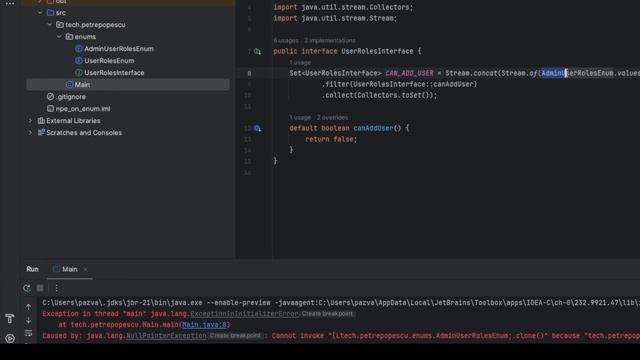The height and width of the screenshot is (360, 640).
Task: Click the ExceptionInInitializerError link
Action: click(244, 314)
